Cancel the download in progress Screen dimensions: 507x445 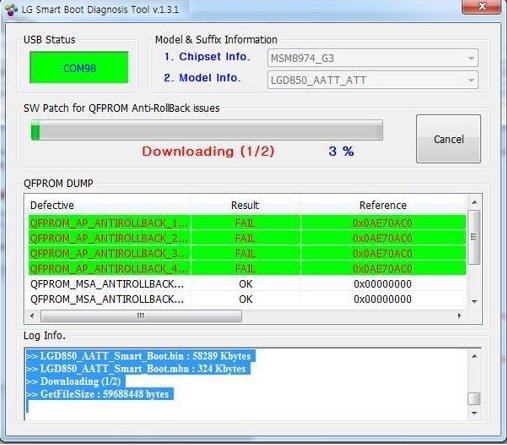pyautogui.click(x=448, y=139)
